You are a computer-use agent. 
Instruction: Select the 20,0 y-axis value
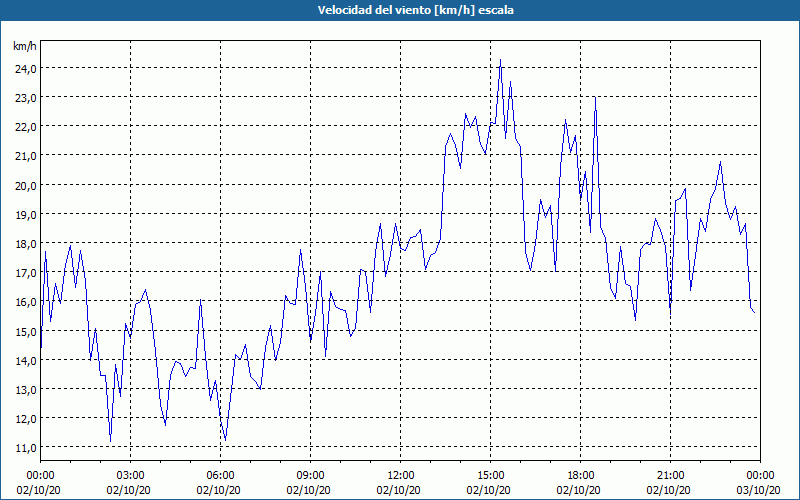(25, 186)
